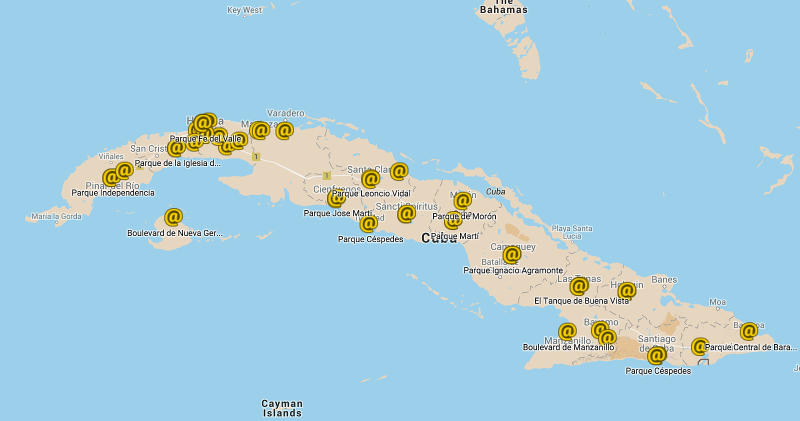Click the @ marker above Parque de Morón

point(463,201)
